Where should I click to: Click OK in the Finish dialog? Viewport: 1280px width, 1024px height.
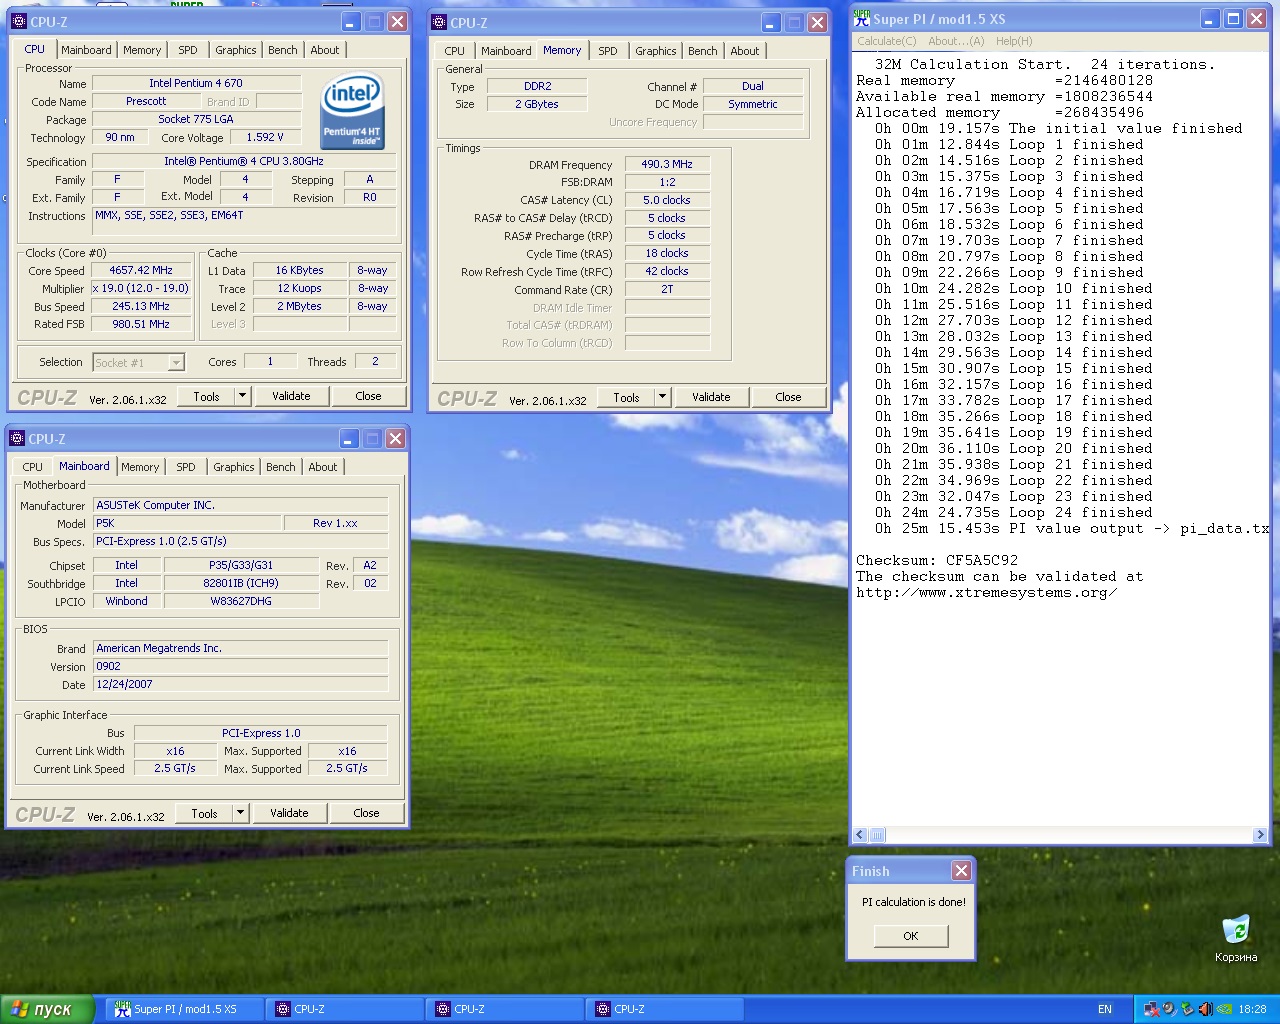click(x=910, y=936)
